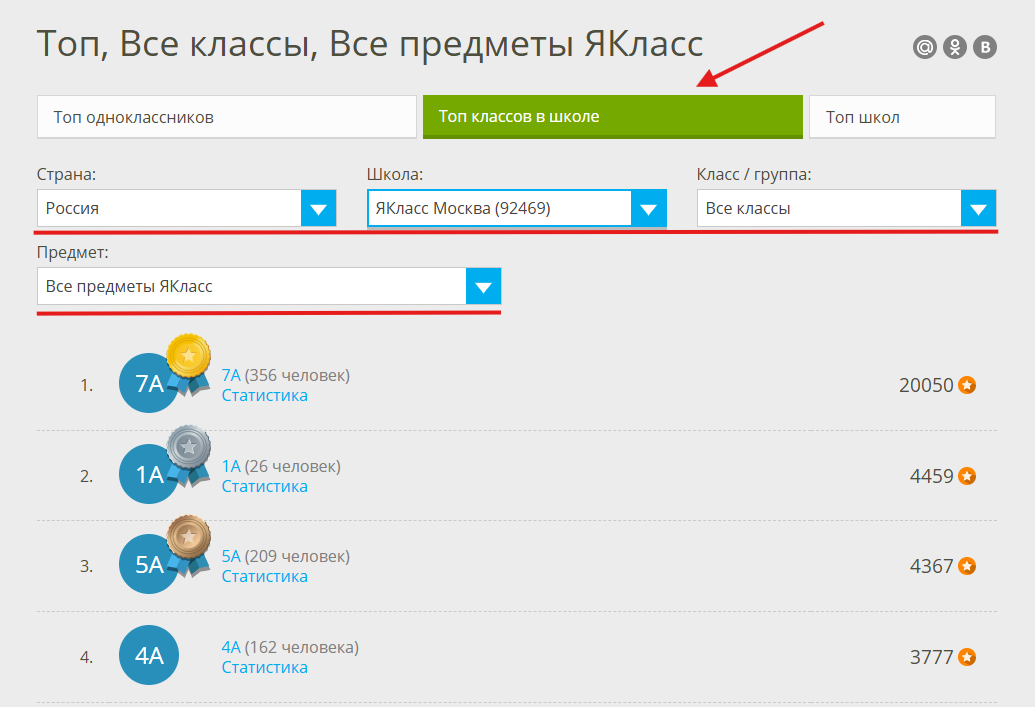The width and height of the screenshot is (1035, 707).
Task: Open the 5A class link
Action: [231, 556]
